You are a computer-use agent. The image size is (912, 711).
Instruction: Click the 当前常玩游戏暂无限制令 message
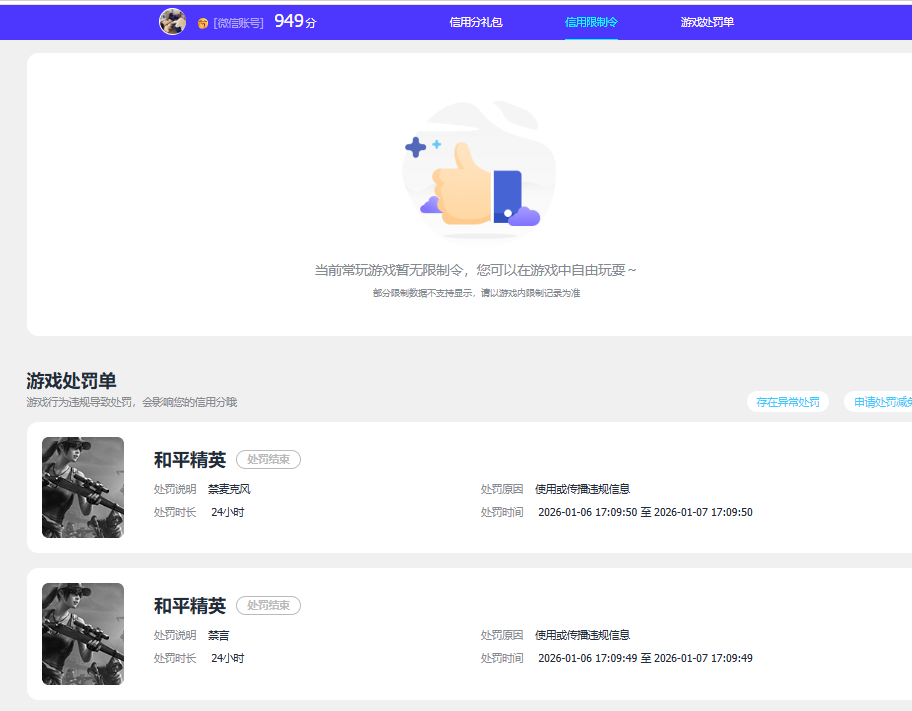tap(475, 270)
